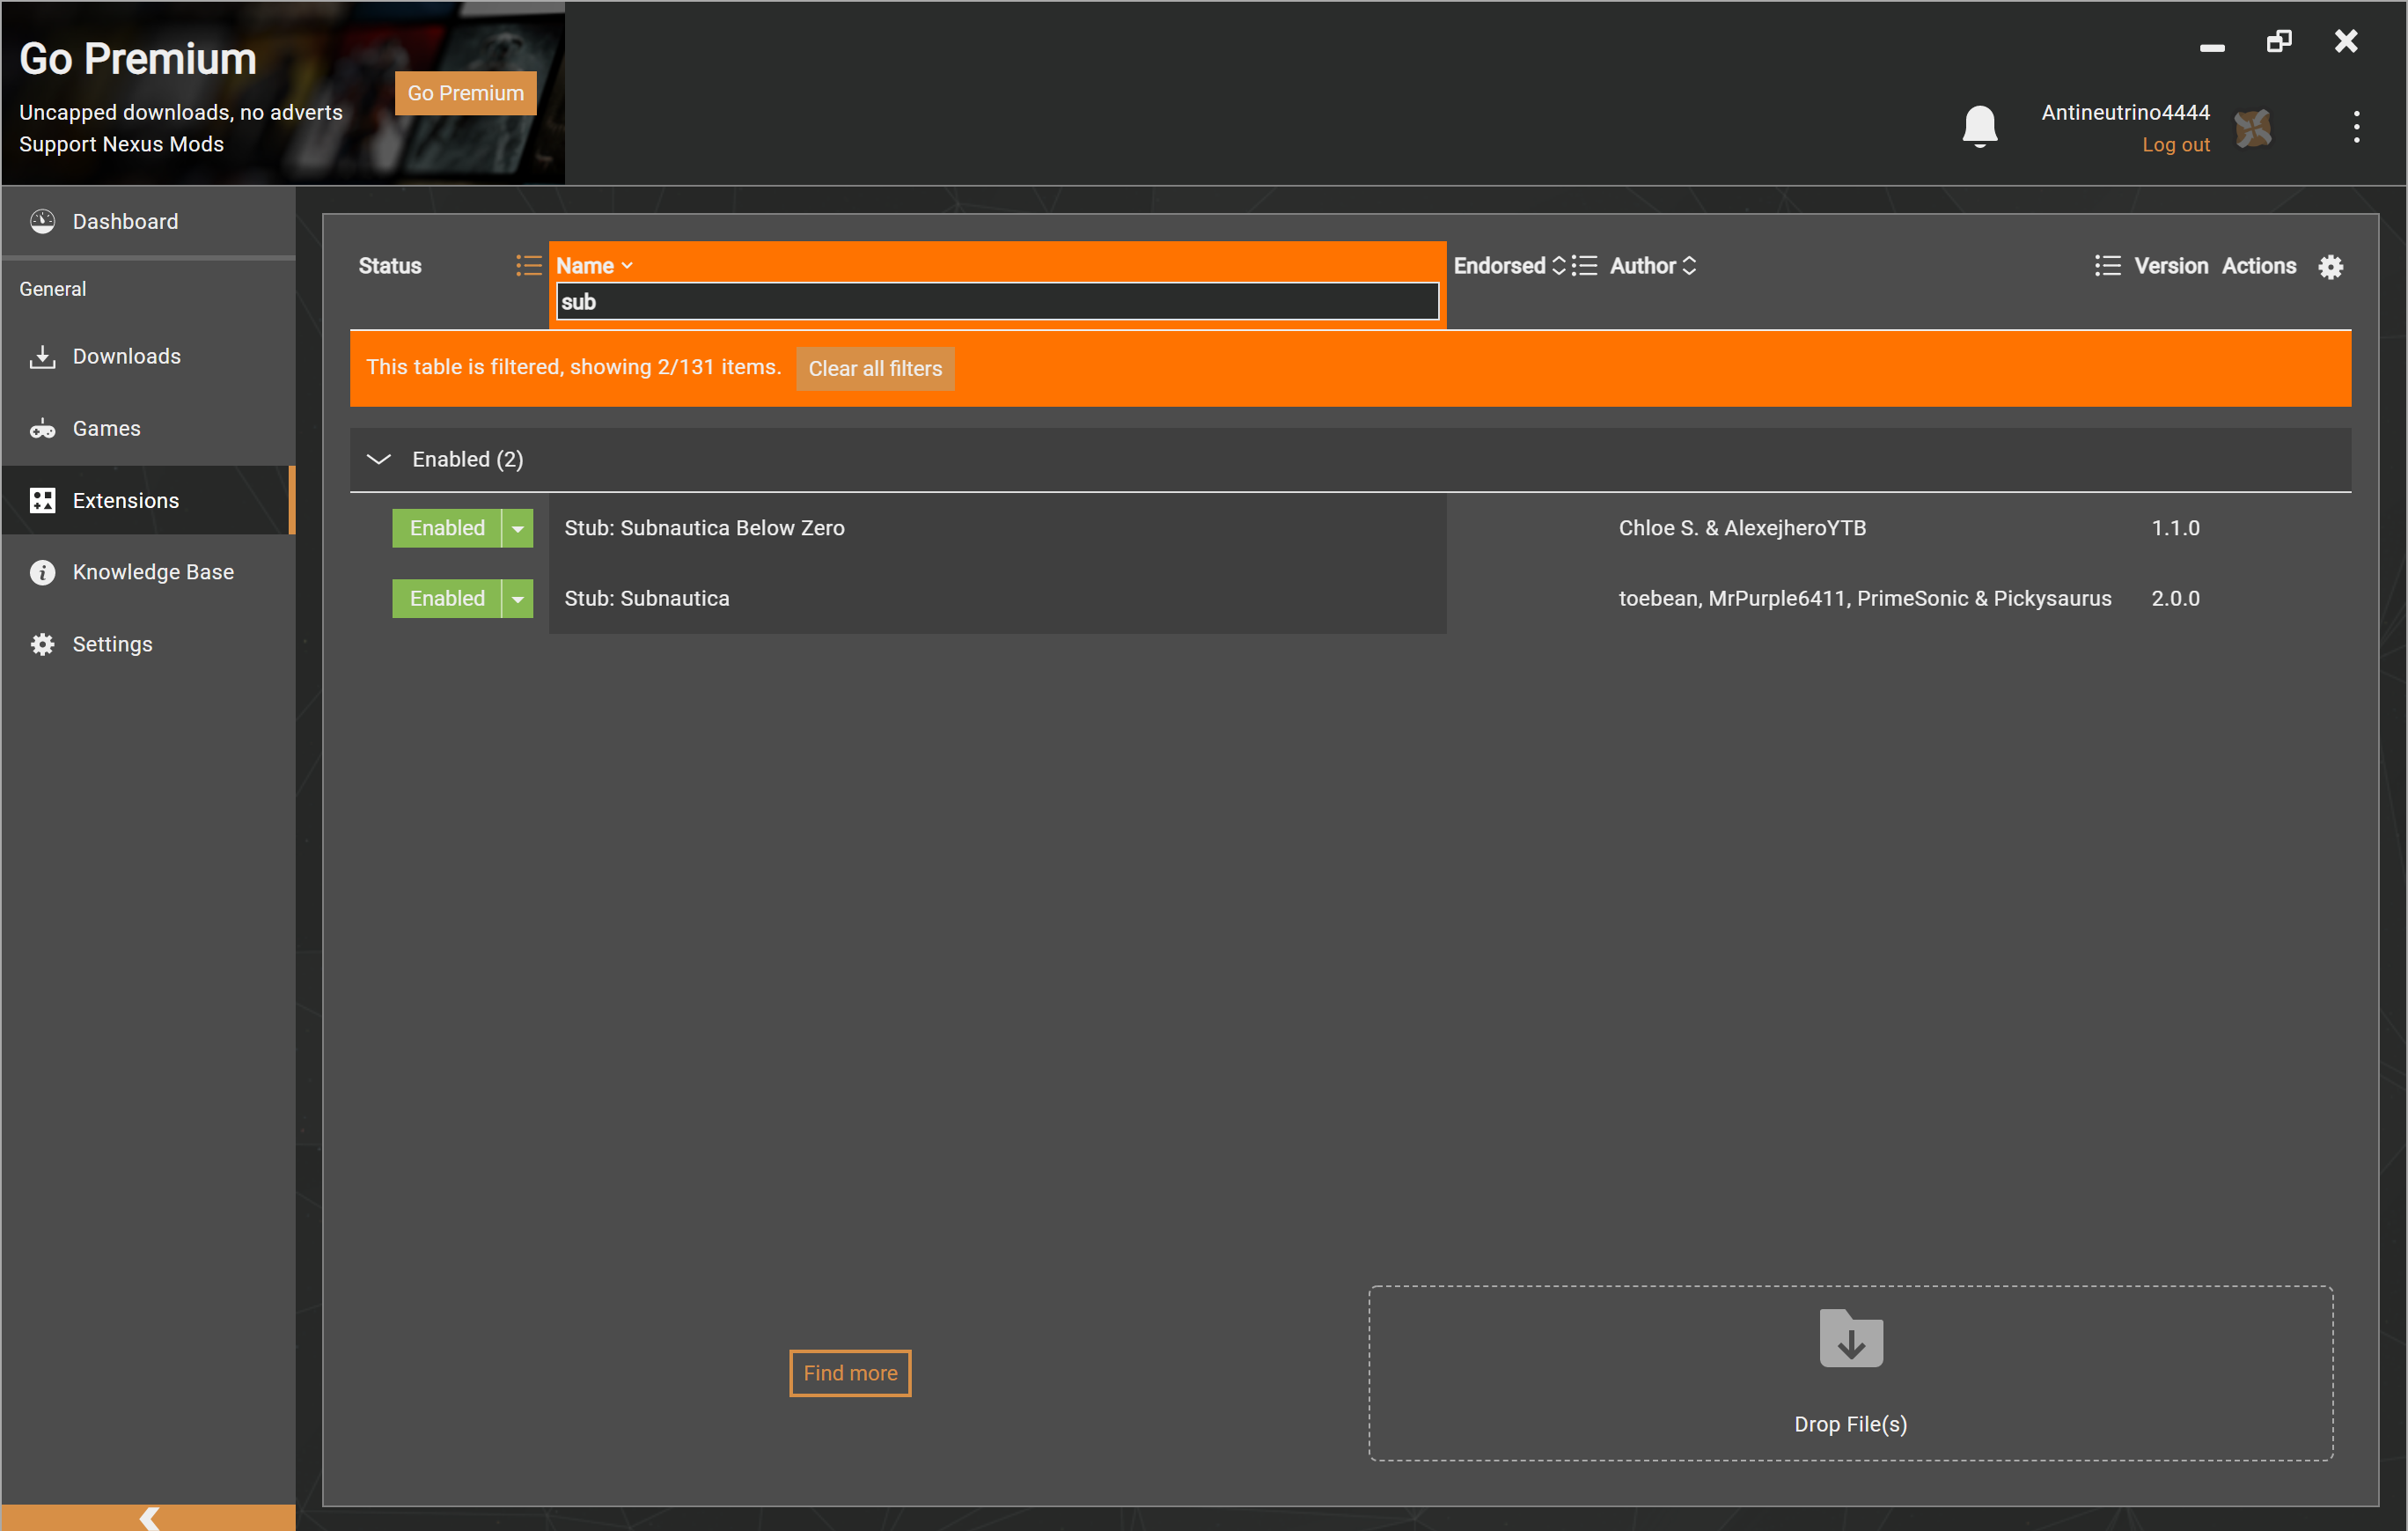Click the Status column filter list icon
The image size is (2408, 1531).
click(x=528, y=265)
